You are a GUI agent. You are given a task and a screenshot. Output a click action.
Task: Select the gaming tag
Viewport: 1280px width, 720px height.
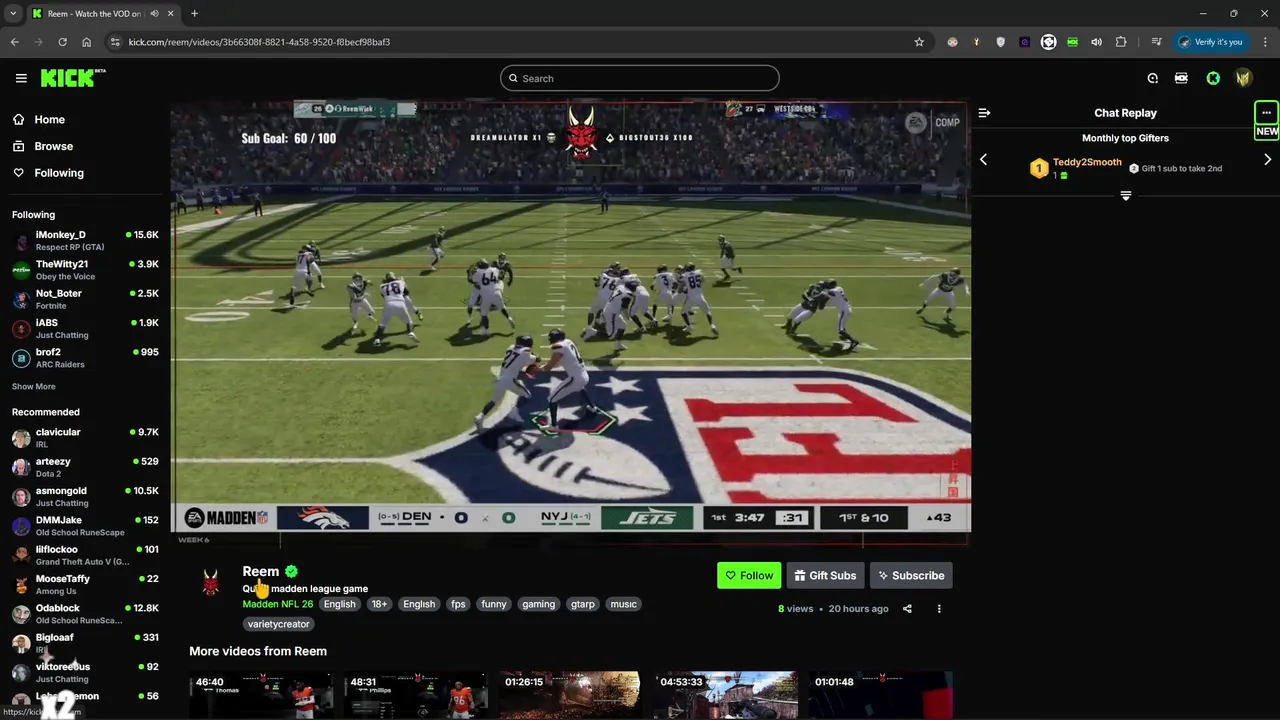[538, 604]
